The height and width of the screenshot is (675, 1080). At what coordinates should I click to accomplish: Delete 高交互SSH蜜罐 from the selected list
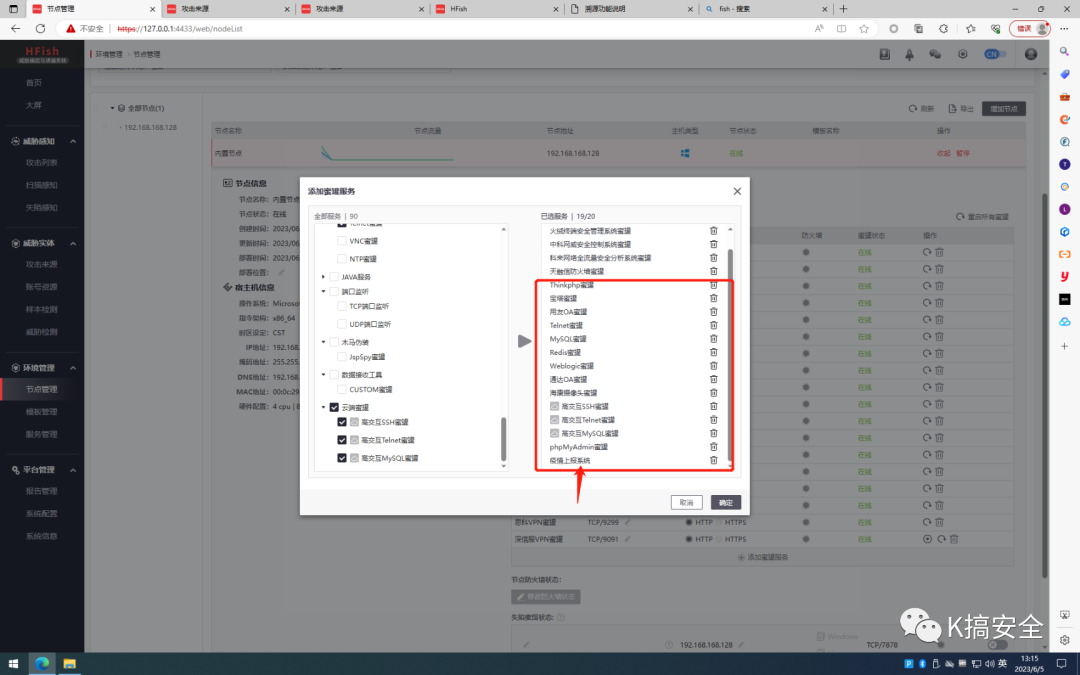[714, 406]
